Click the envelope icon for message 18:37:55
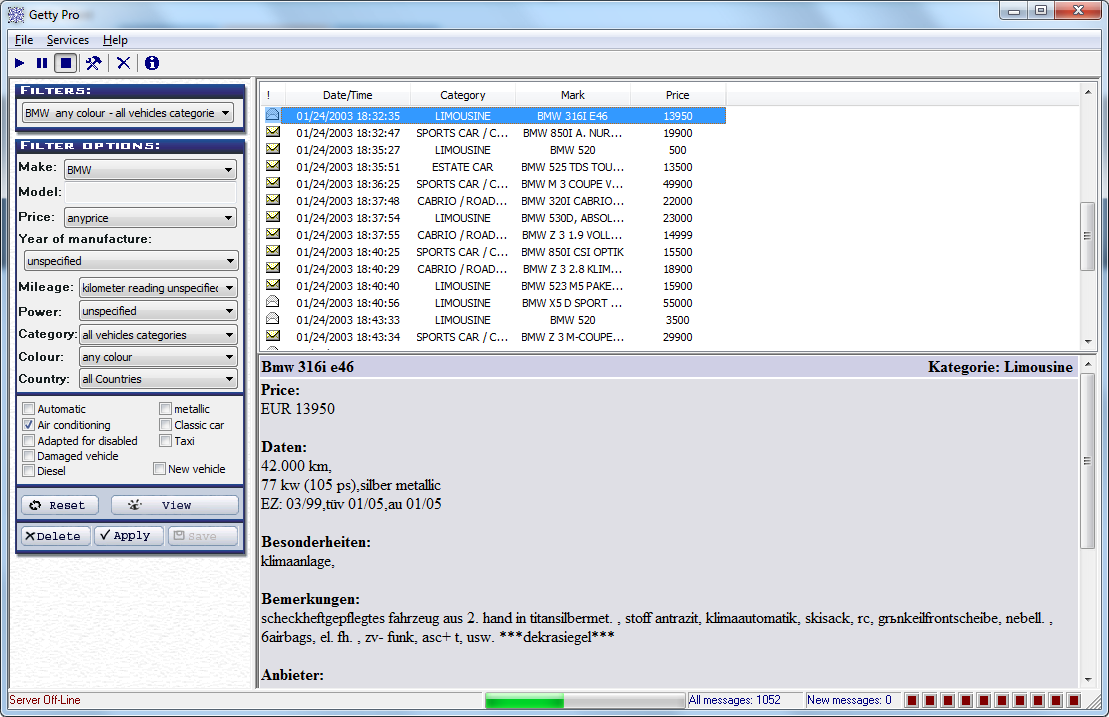This screenshot has height=717, width=1109. point(272,234)
